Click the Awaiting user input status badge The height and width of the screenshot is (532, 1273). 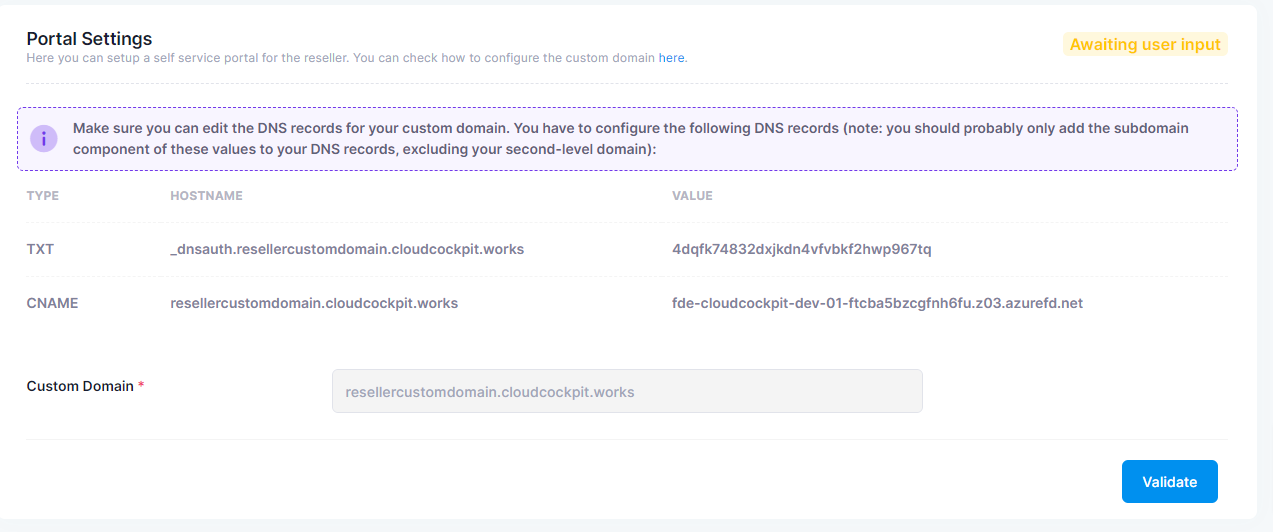pos(1145,44)
